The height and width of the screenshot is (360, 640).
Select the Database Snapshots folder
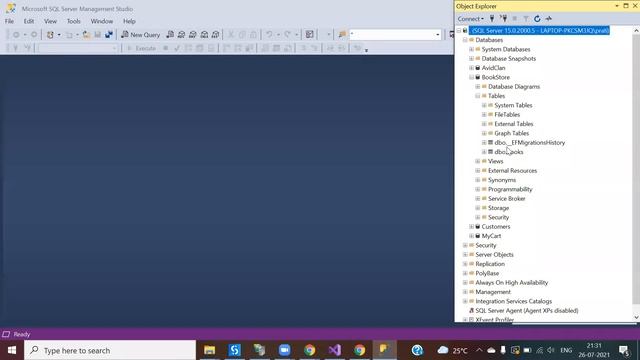pos(509,58)
